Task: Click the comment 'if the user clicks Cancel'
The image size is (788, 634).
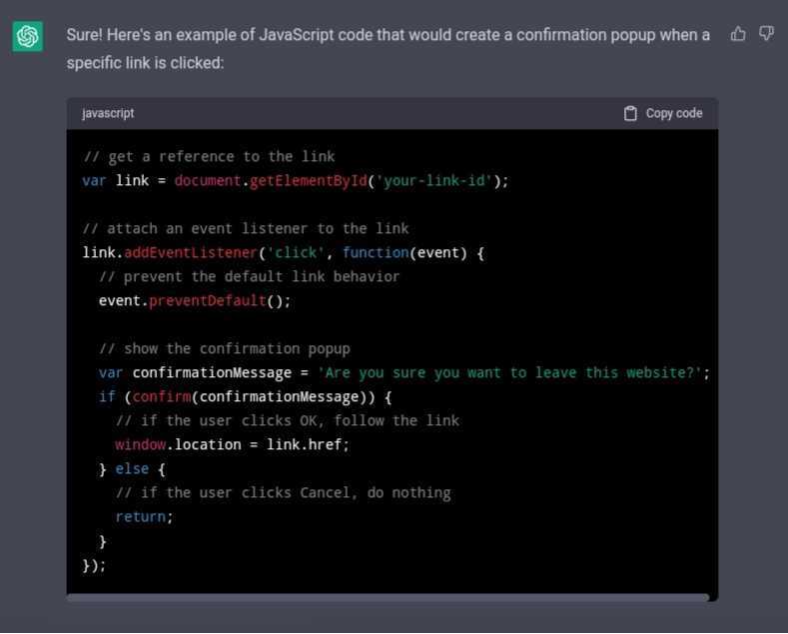Action: (283, 493)
